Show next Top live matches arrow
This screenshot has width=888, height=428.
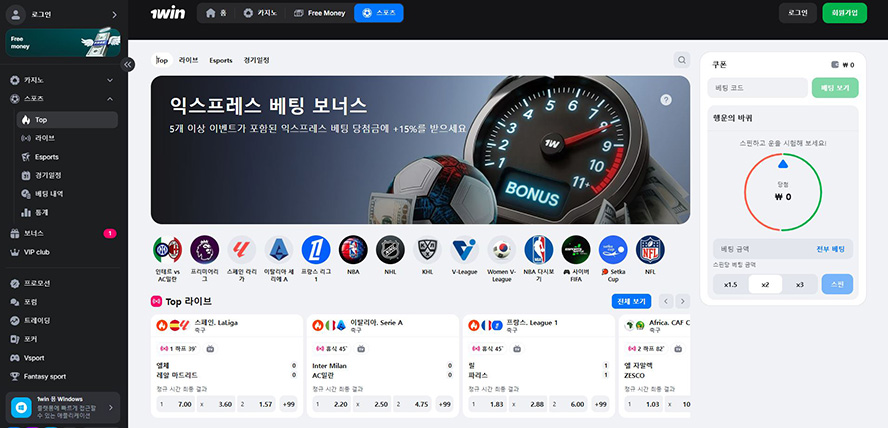(x=683, y=301)
